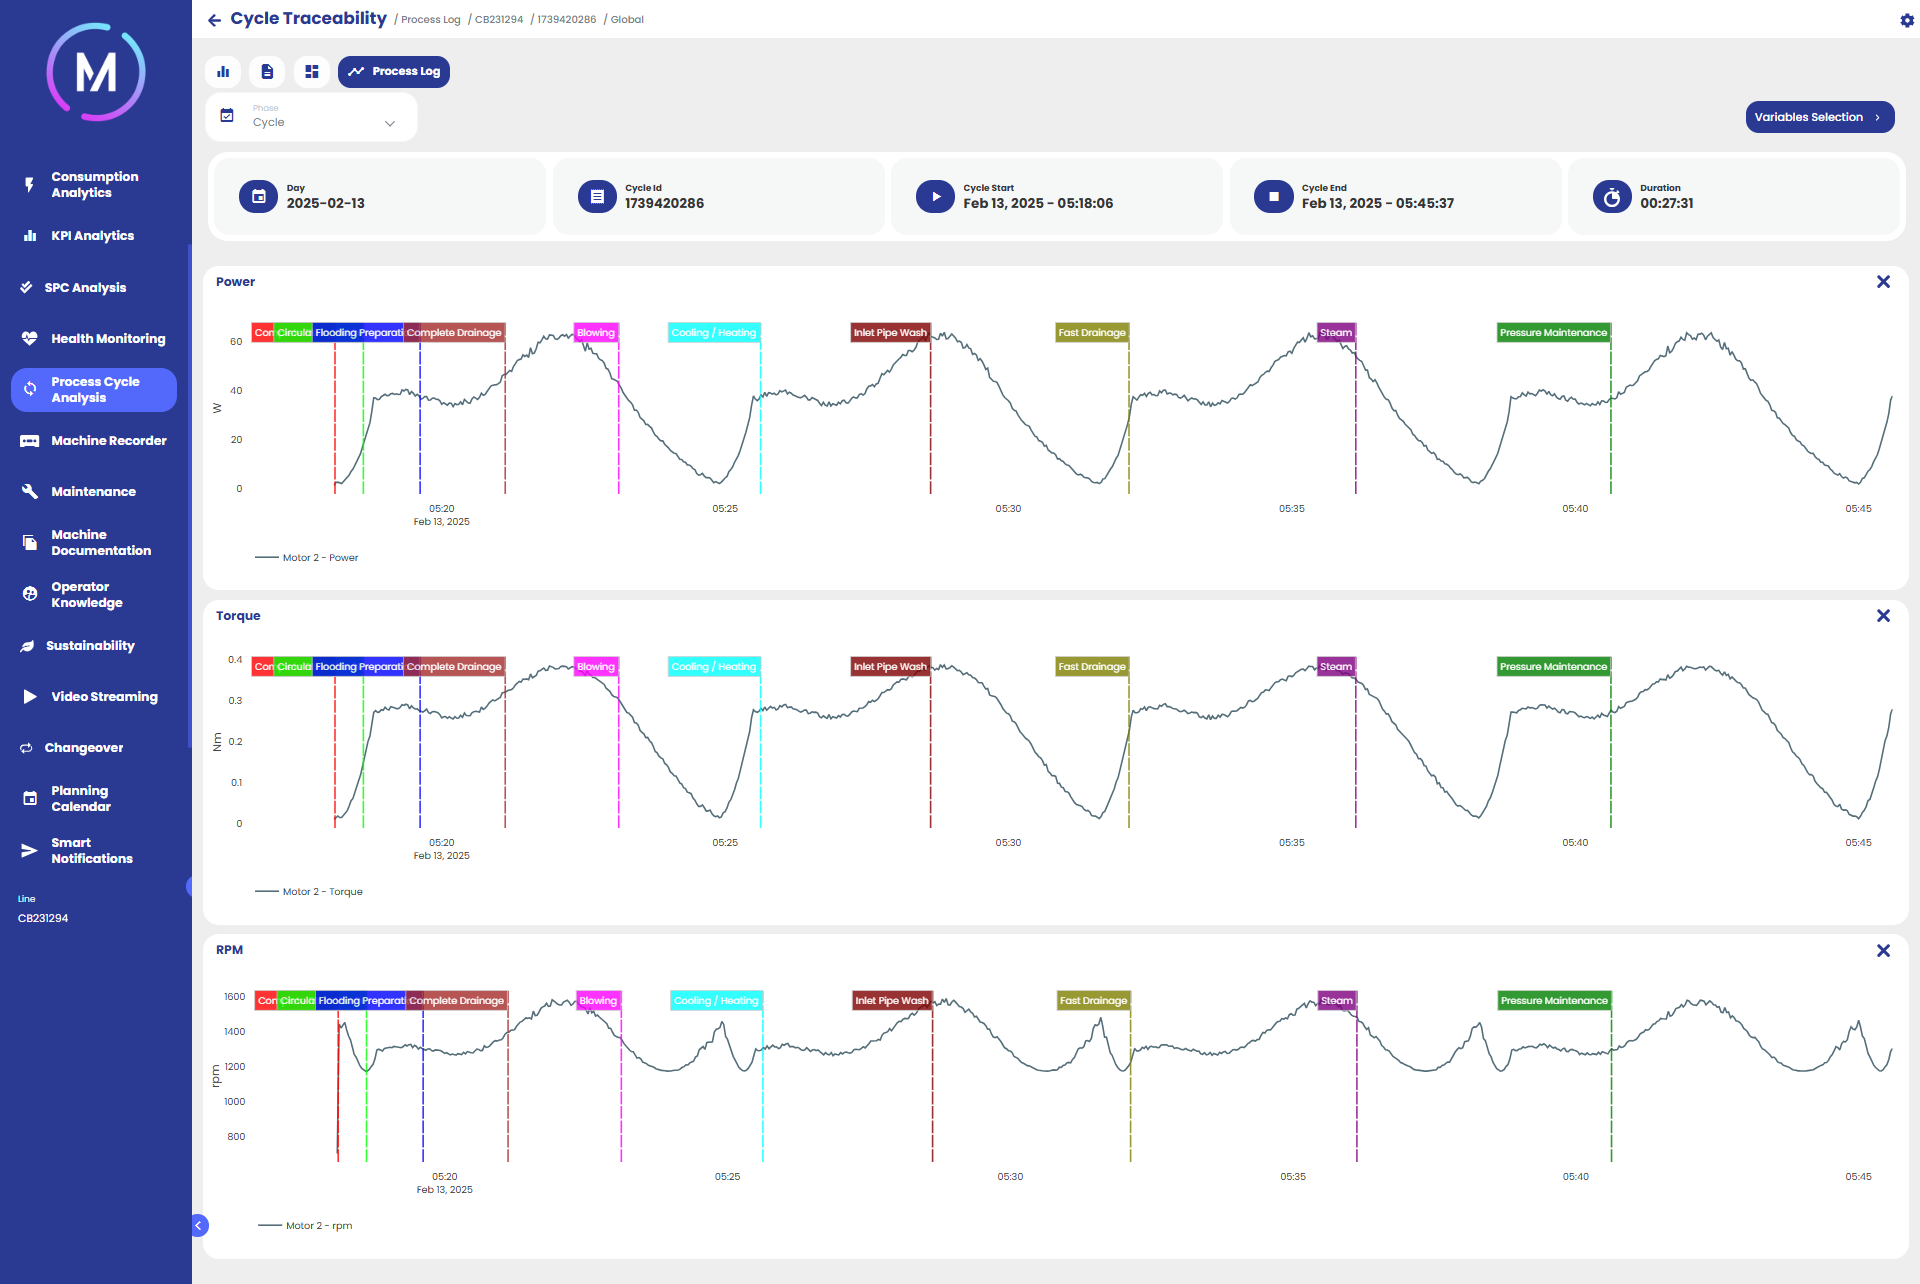Viewport: 1920px width, 1284px height.
Task: Open Machine Recorder in the sidebar
Action: (108, 441)
